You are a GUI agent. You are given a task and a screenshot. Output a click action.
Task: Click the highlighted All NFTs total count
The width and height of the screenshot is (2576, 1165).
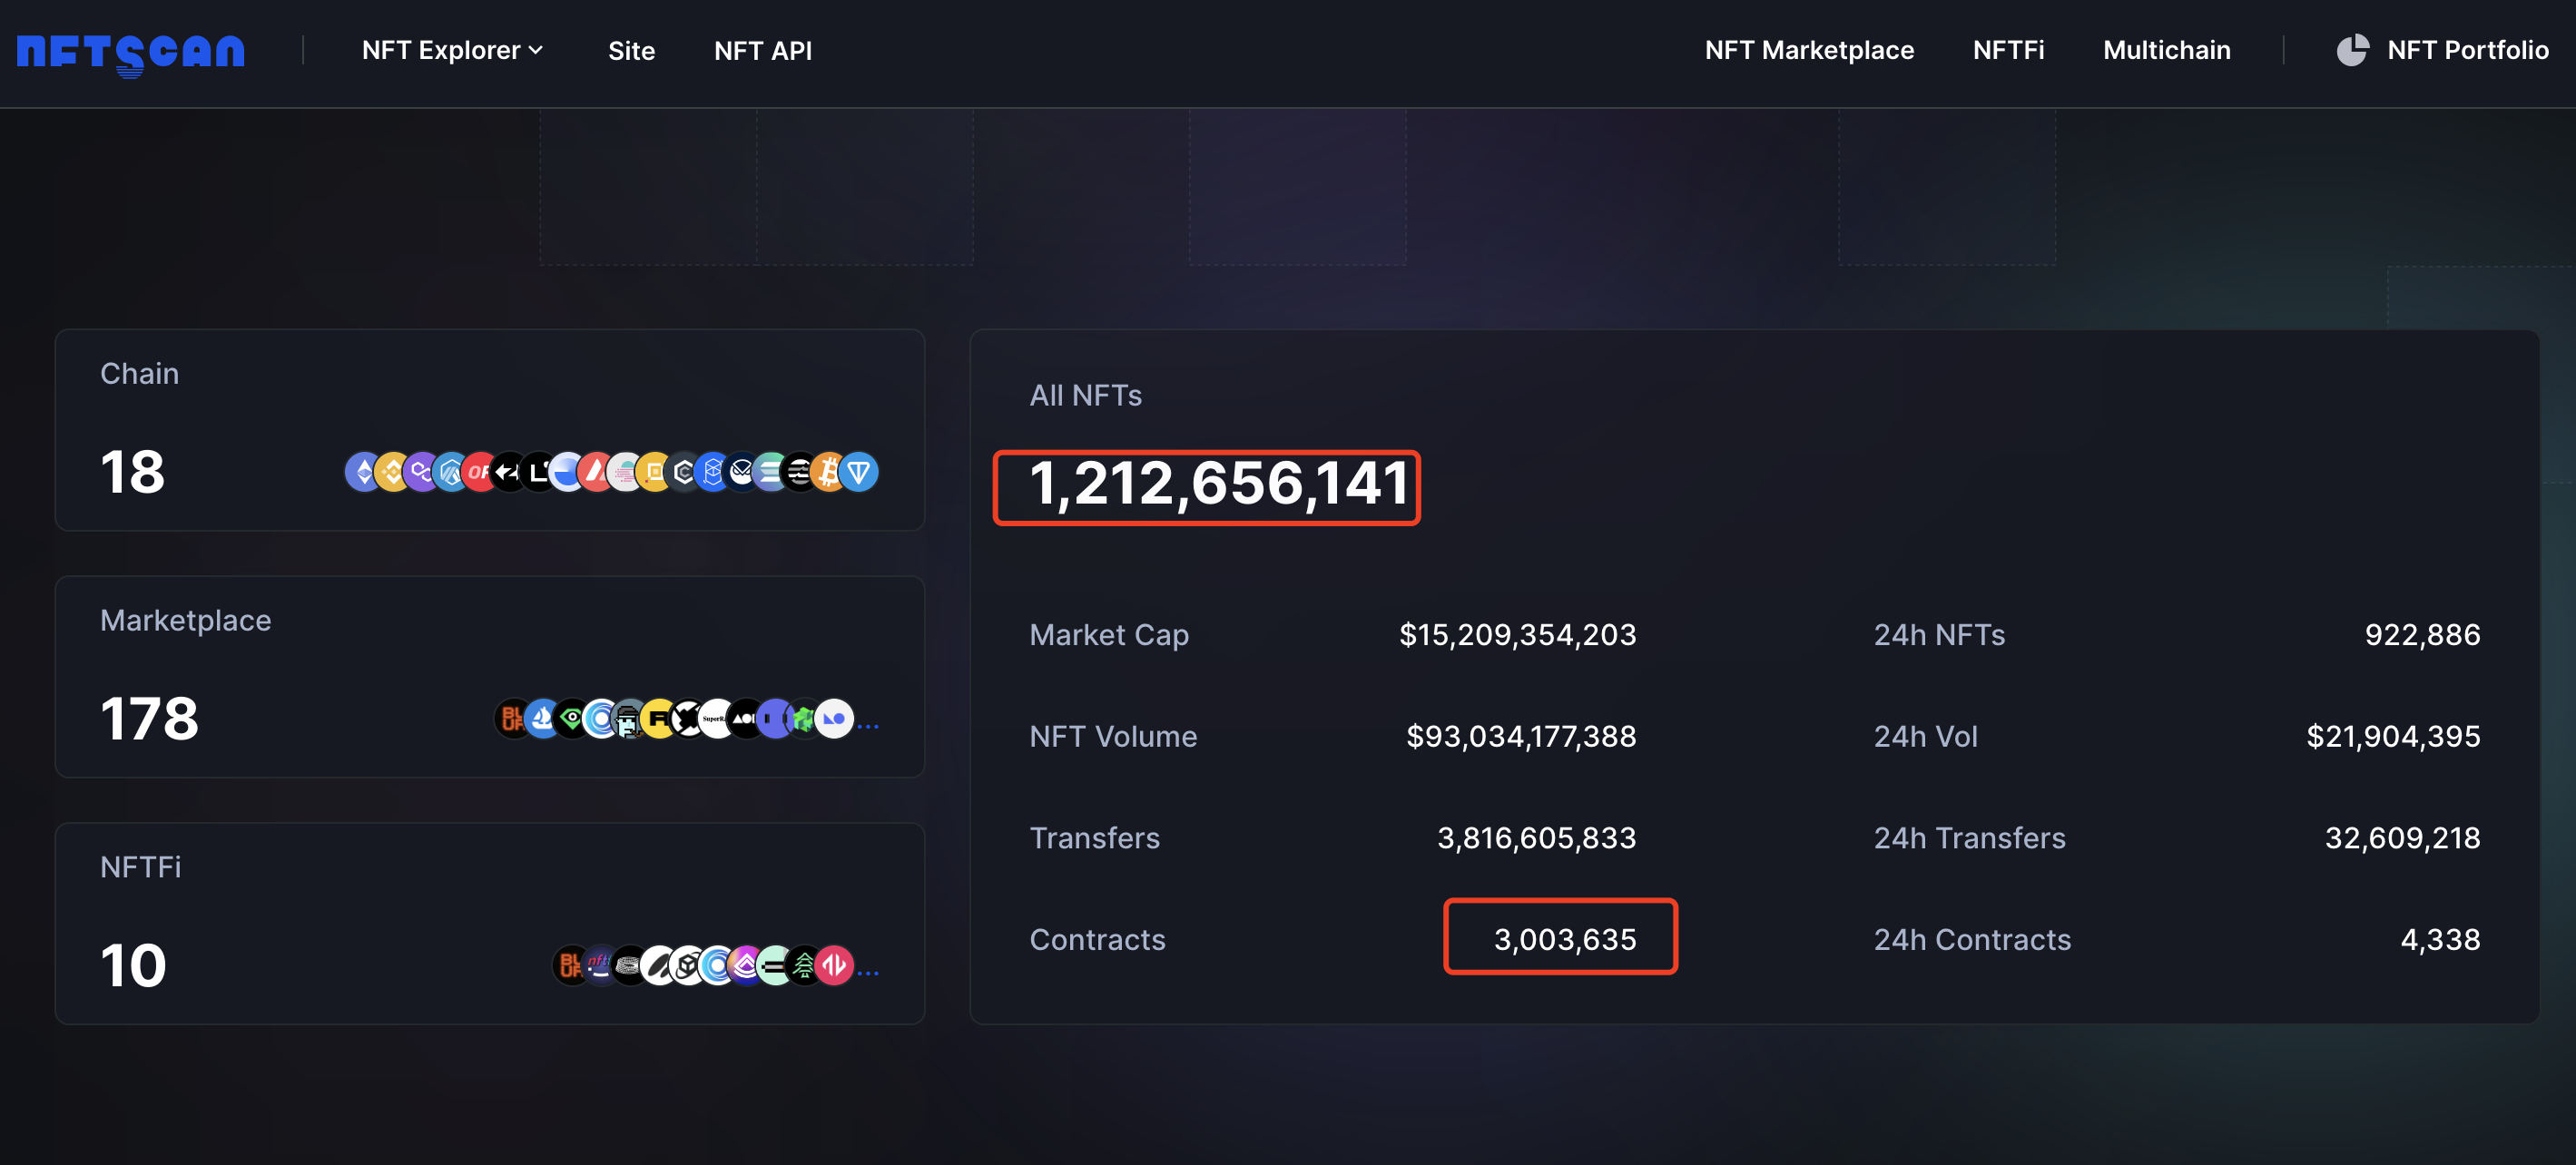pyautogui.click(x=1206, y=488)
